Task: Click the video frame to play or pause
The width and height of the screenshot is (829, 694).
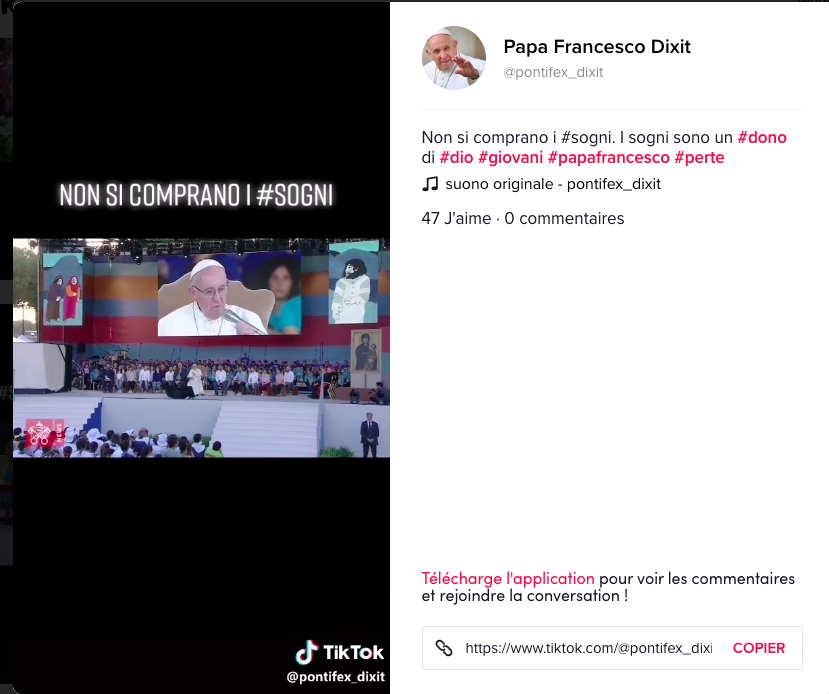Action: coord(201,347)
